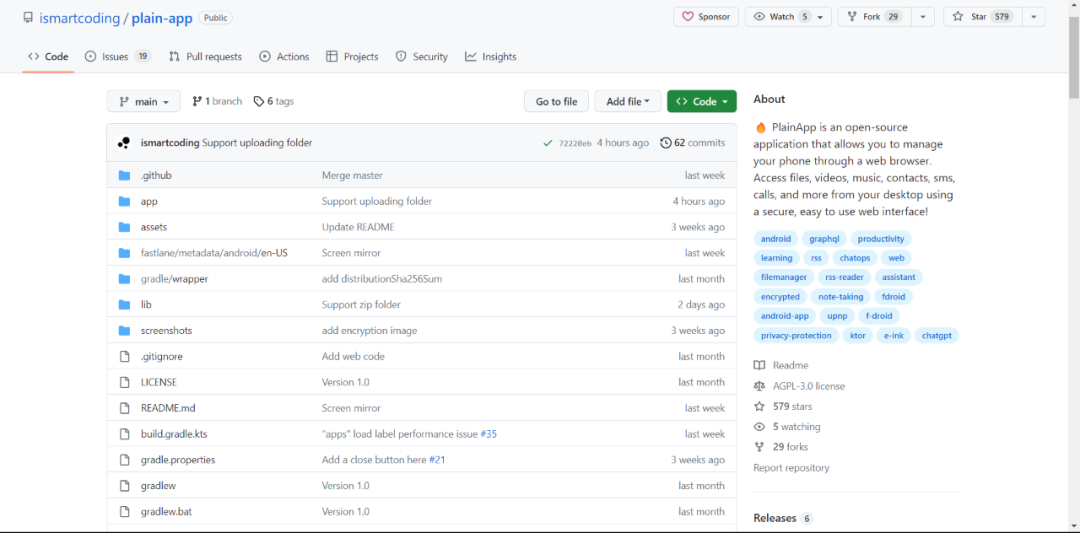Expand the dropdown arrow next to Star
Screen dimensions: 1080x533
1034,17
